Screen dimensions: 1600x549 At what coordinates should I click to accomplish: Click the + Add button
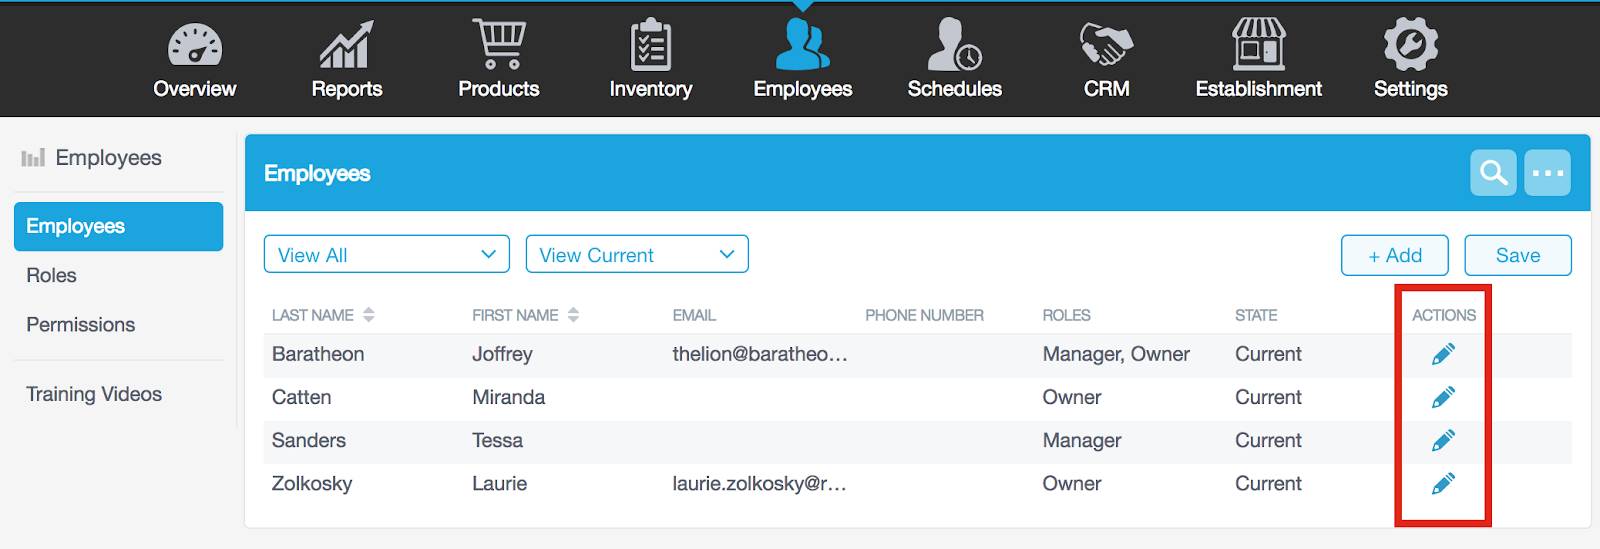[x=1395, y=255]
